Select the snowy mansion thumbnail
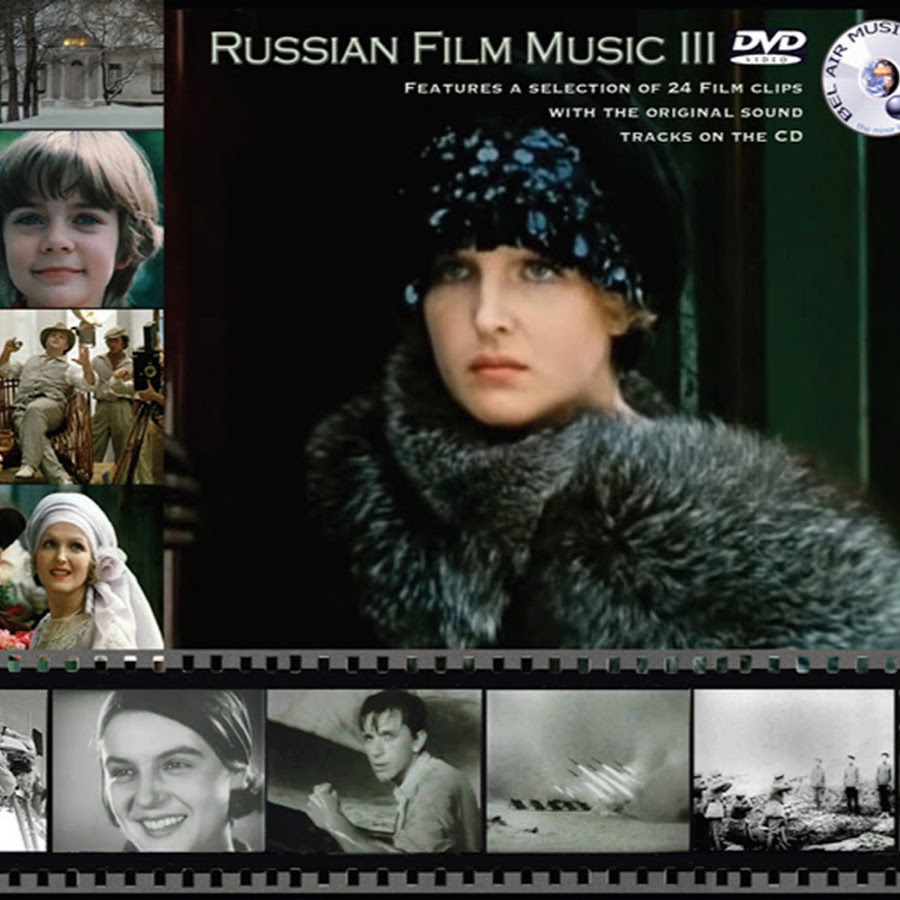This screenshot has width=900, height=900. 82,63
